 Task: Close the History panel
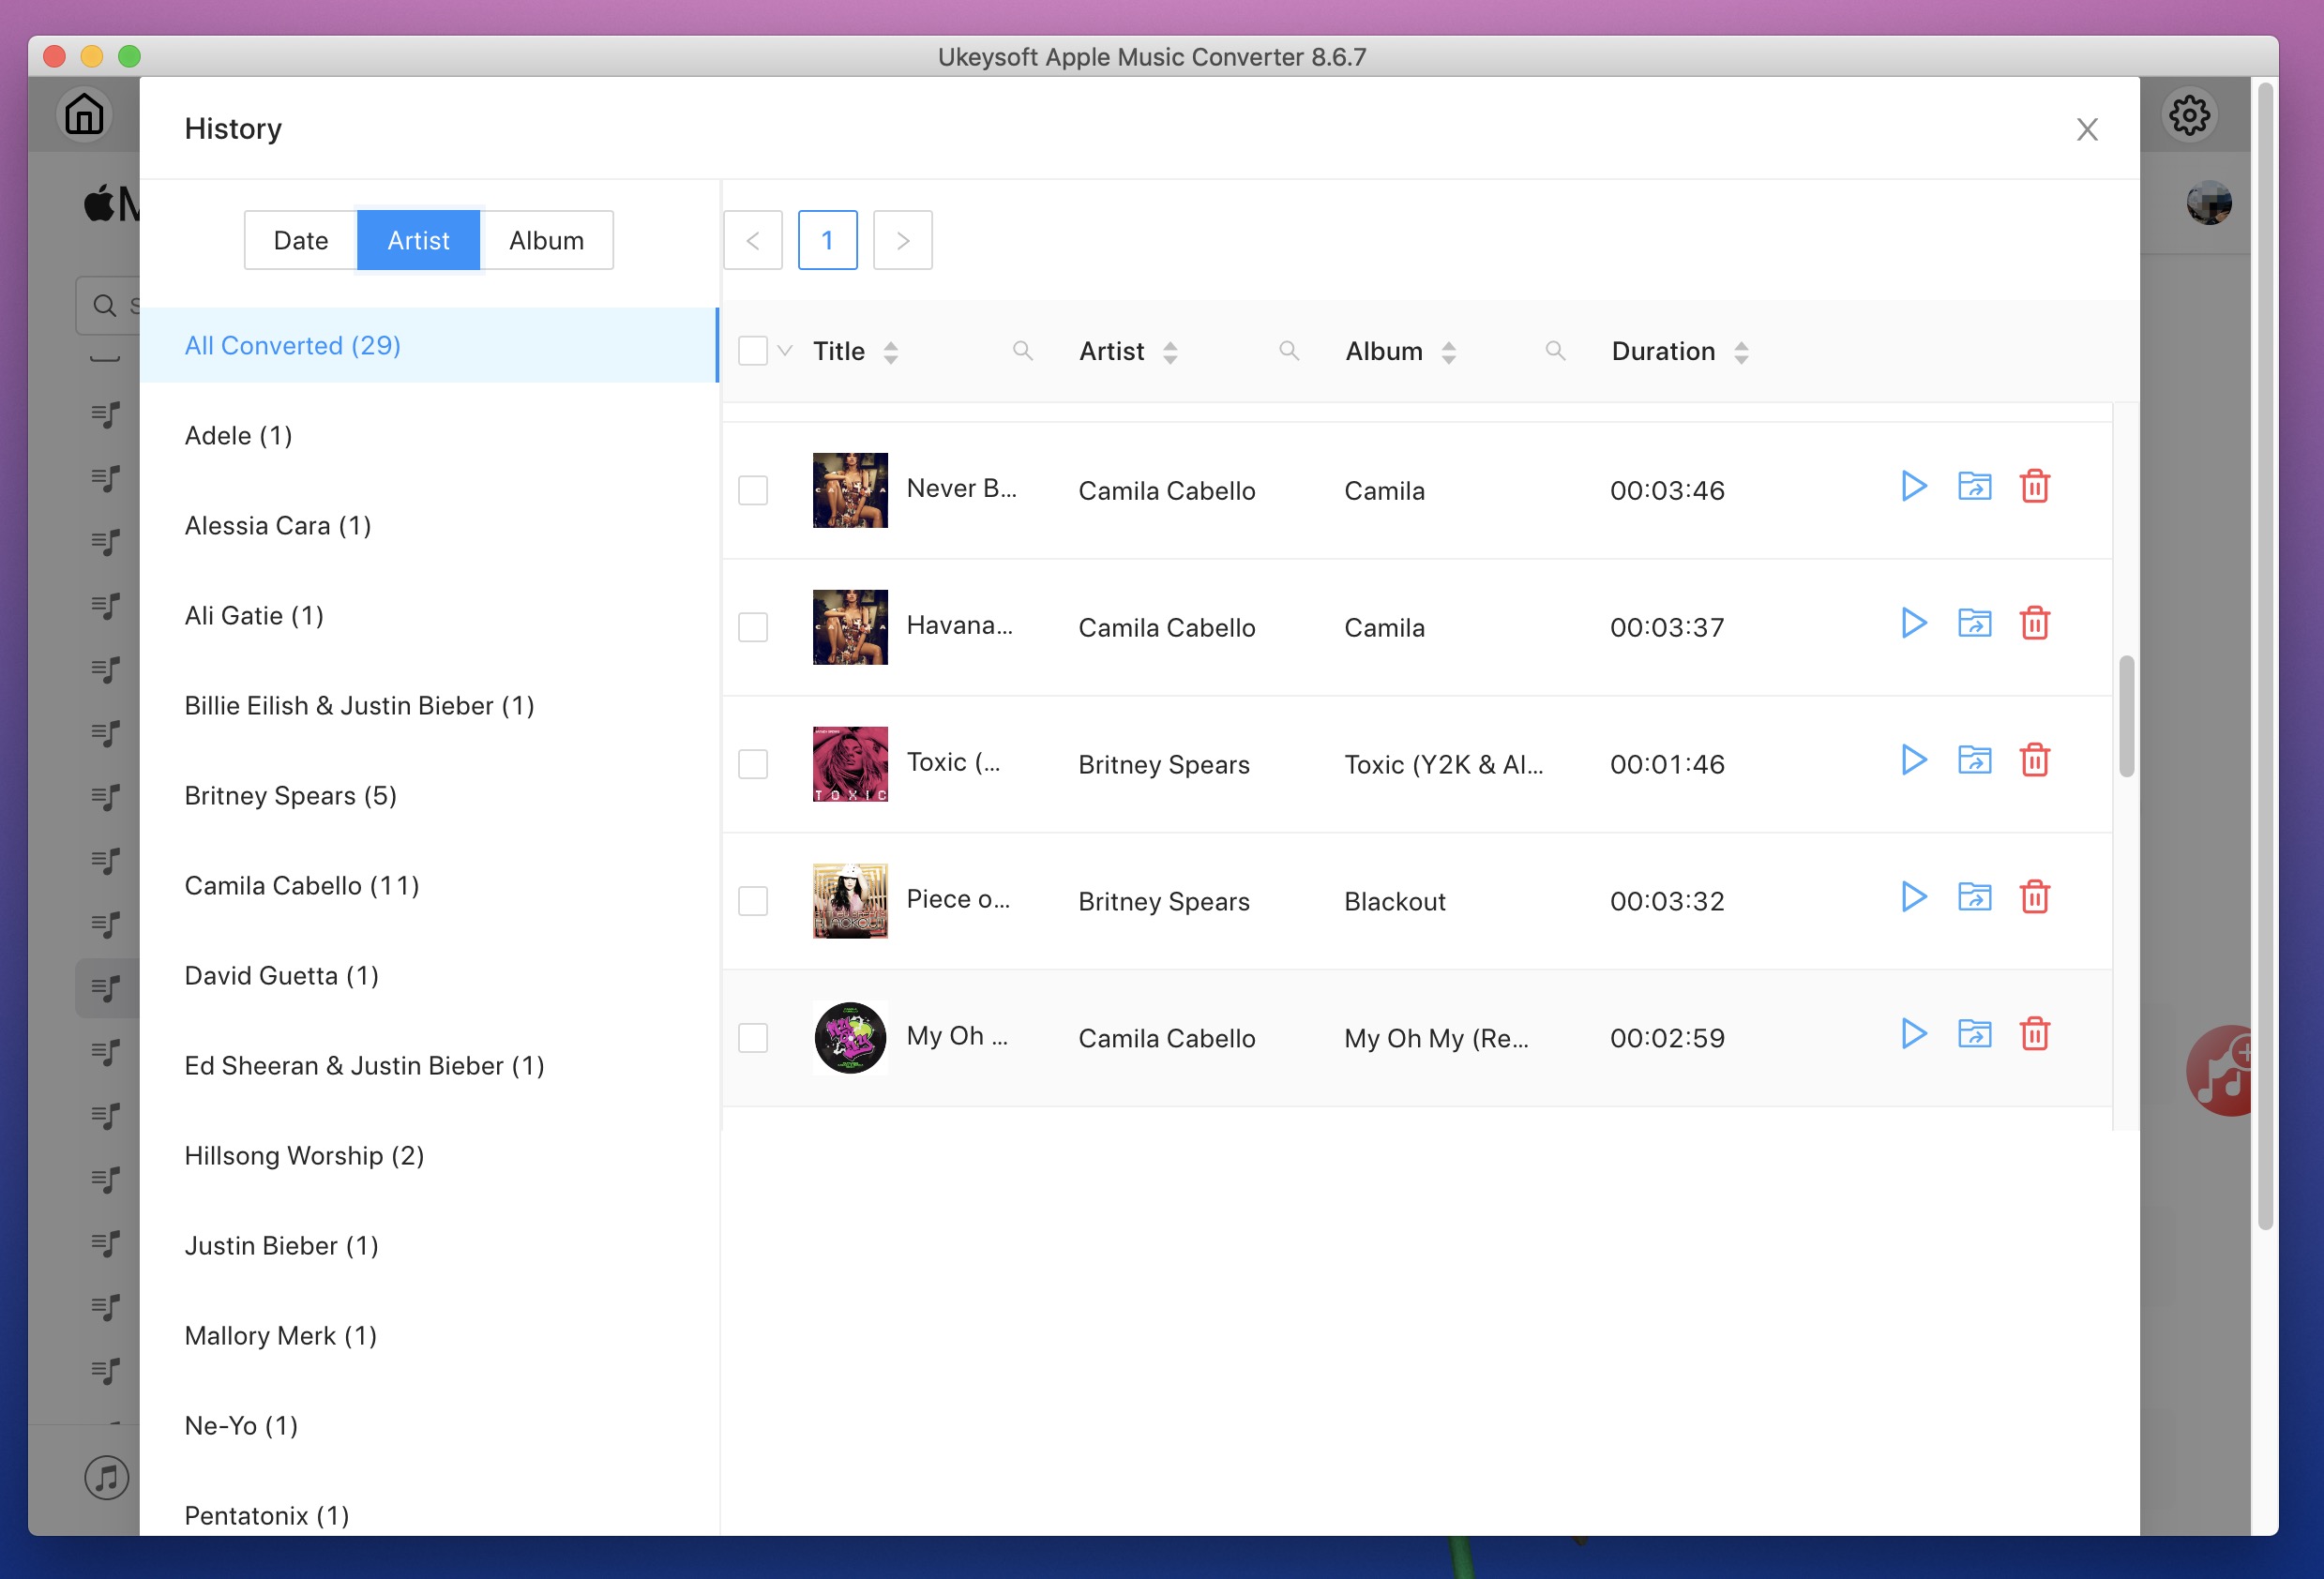(2087, 130)
